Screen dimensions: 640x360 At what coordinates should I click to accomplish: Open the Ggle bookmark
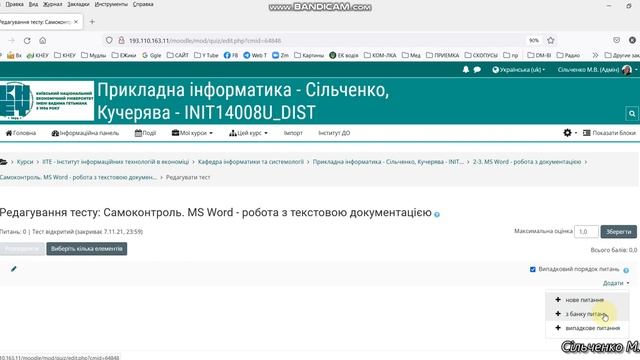[151, 55]
